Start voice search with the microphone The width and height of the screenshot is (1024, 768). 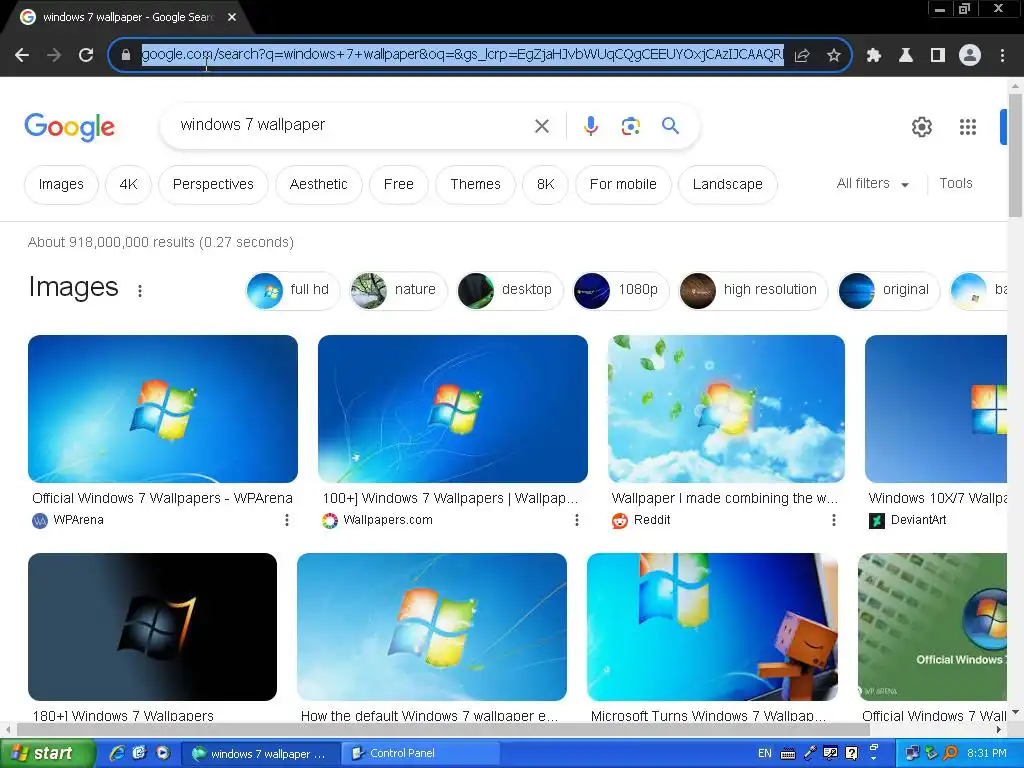point(590,125)
